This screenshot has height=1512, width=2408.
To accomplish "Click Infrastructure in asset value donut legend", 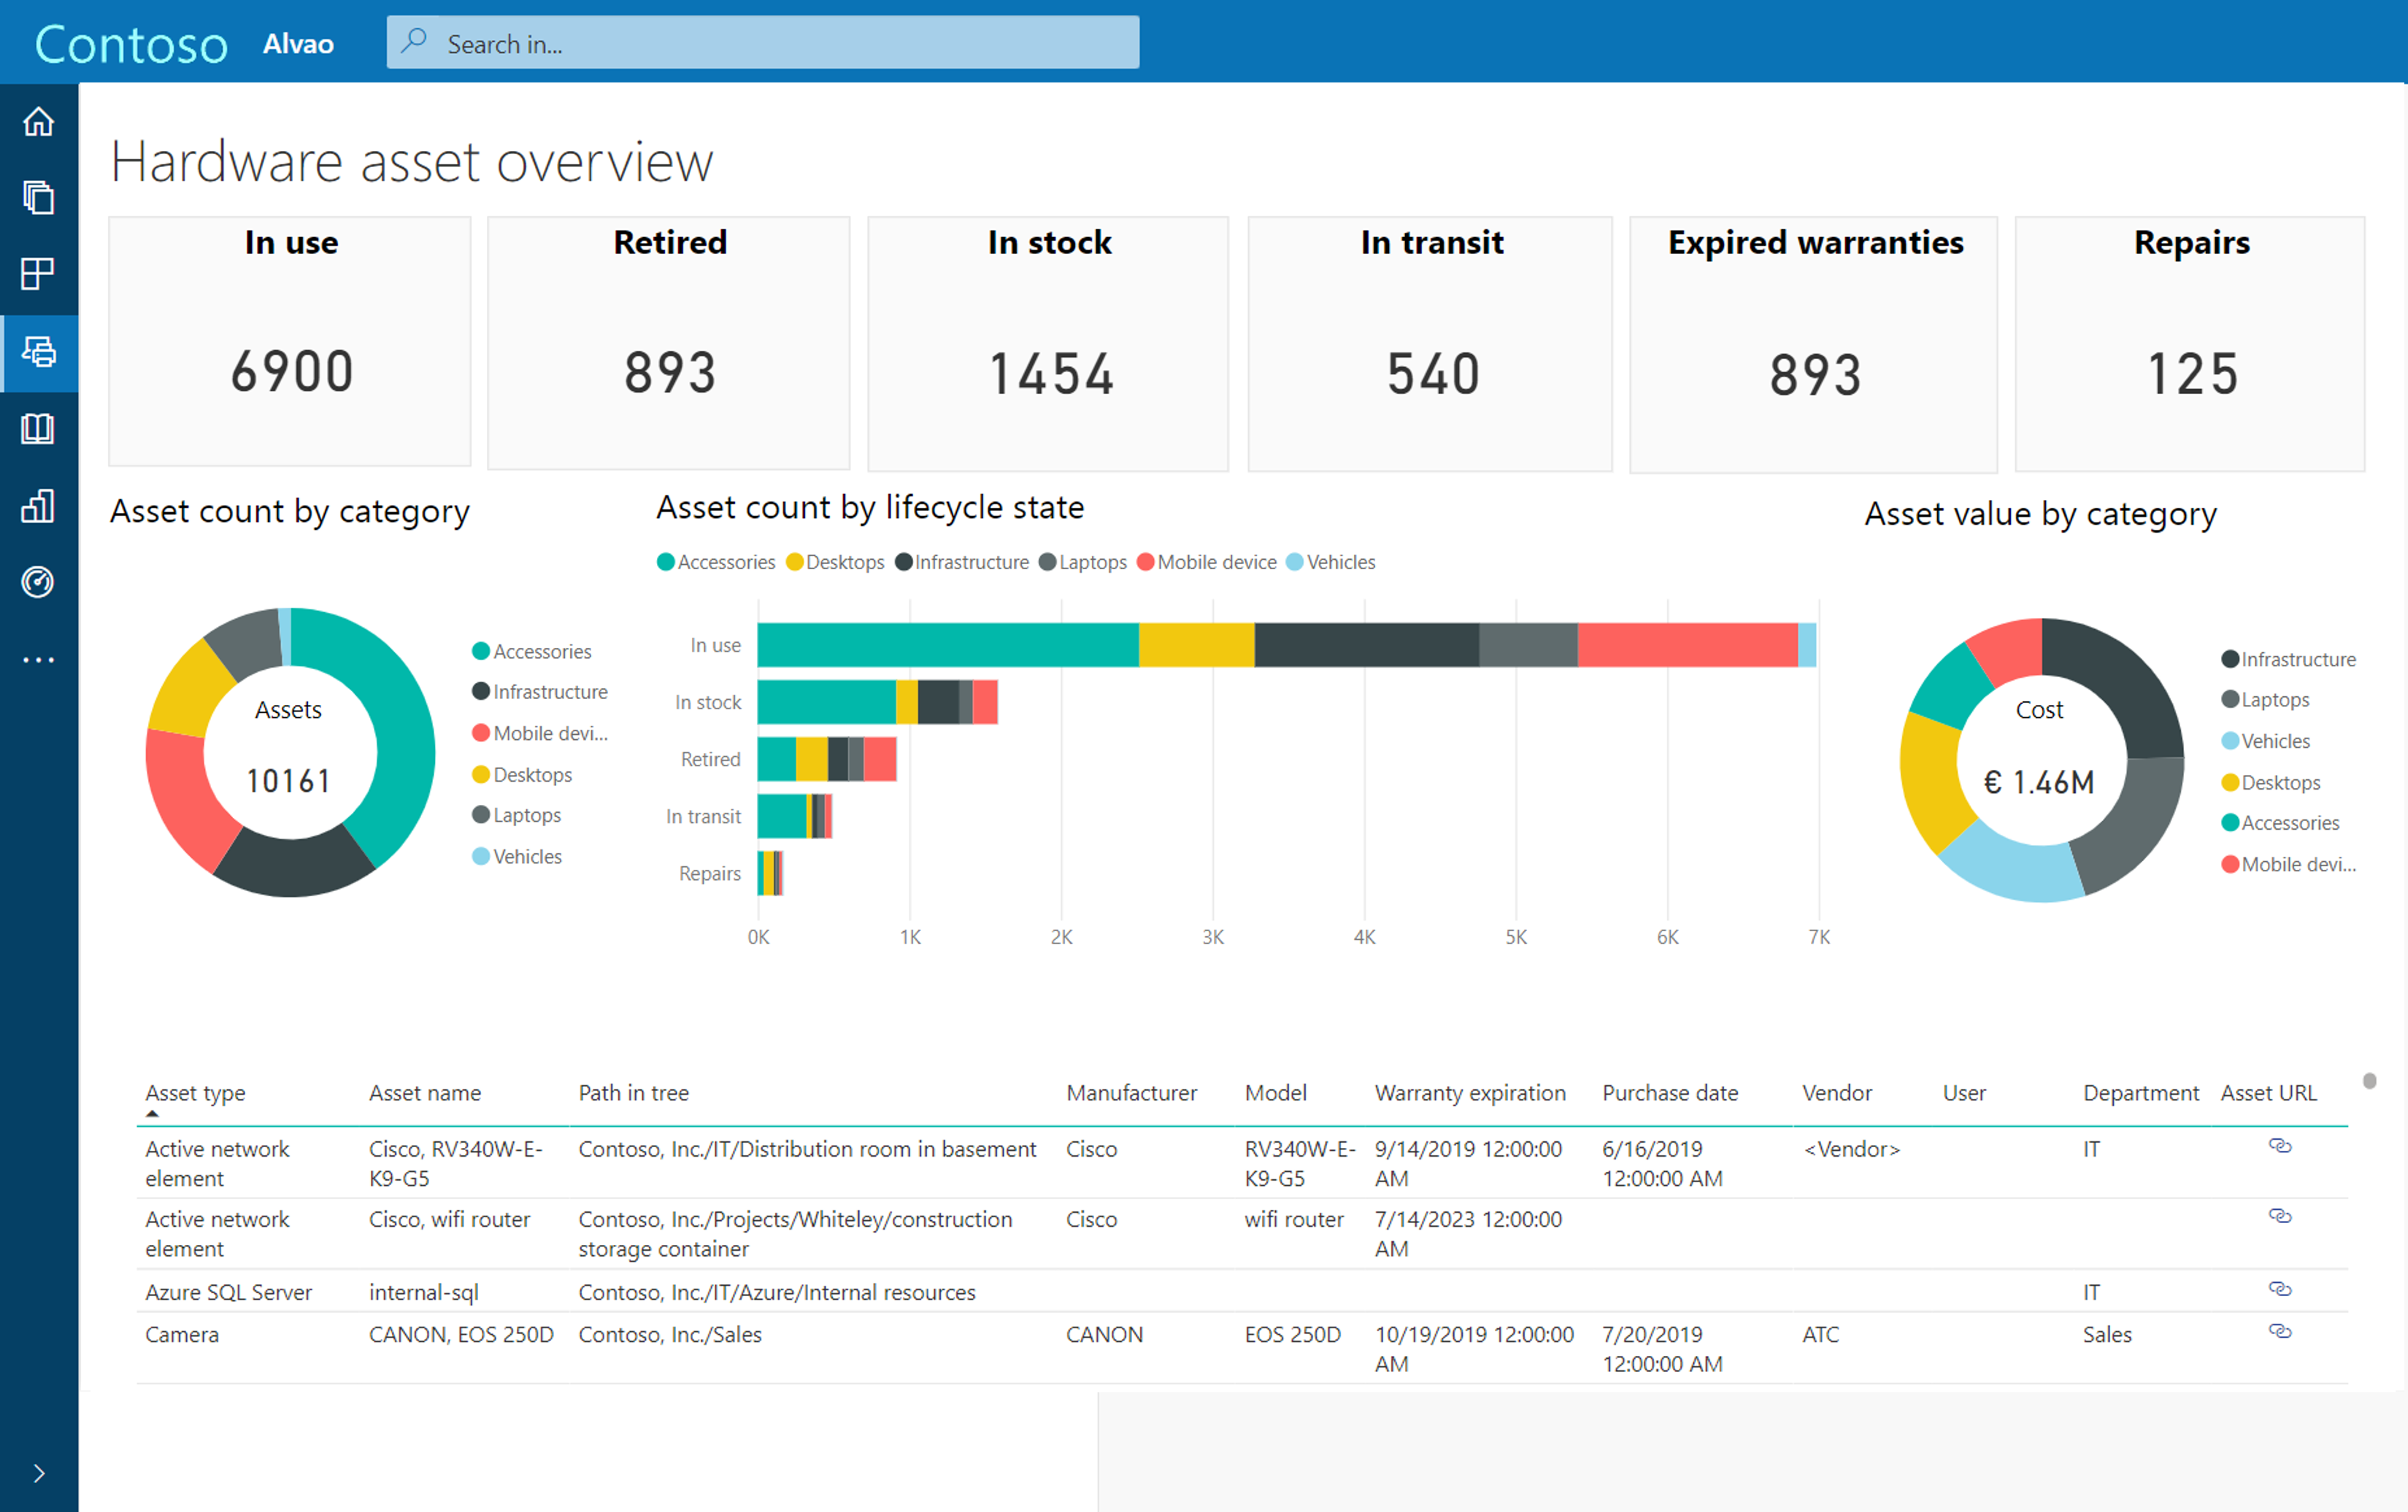I will [2289, 659].
